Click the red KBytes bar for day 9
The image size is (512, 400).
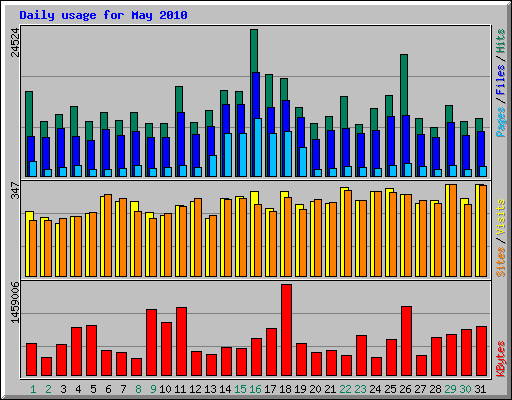click(x=151, y=343)
